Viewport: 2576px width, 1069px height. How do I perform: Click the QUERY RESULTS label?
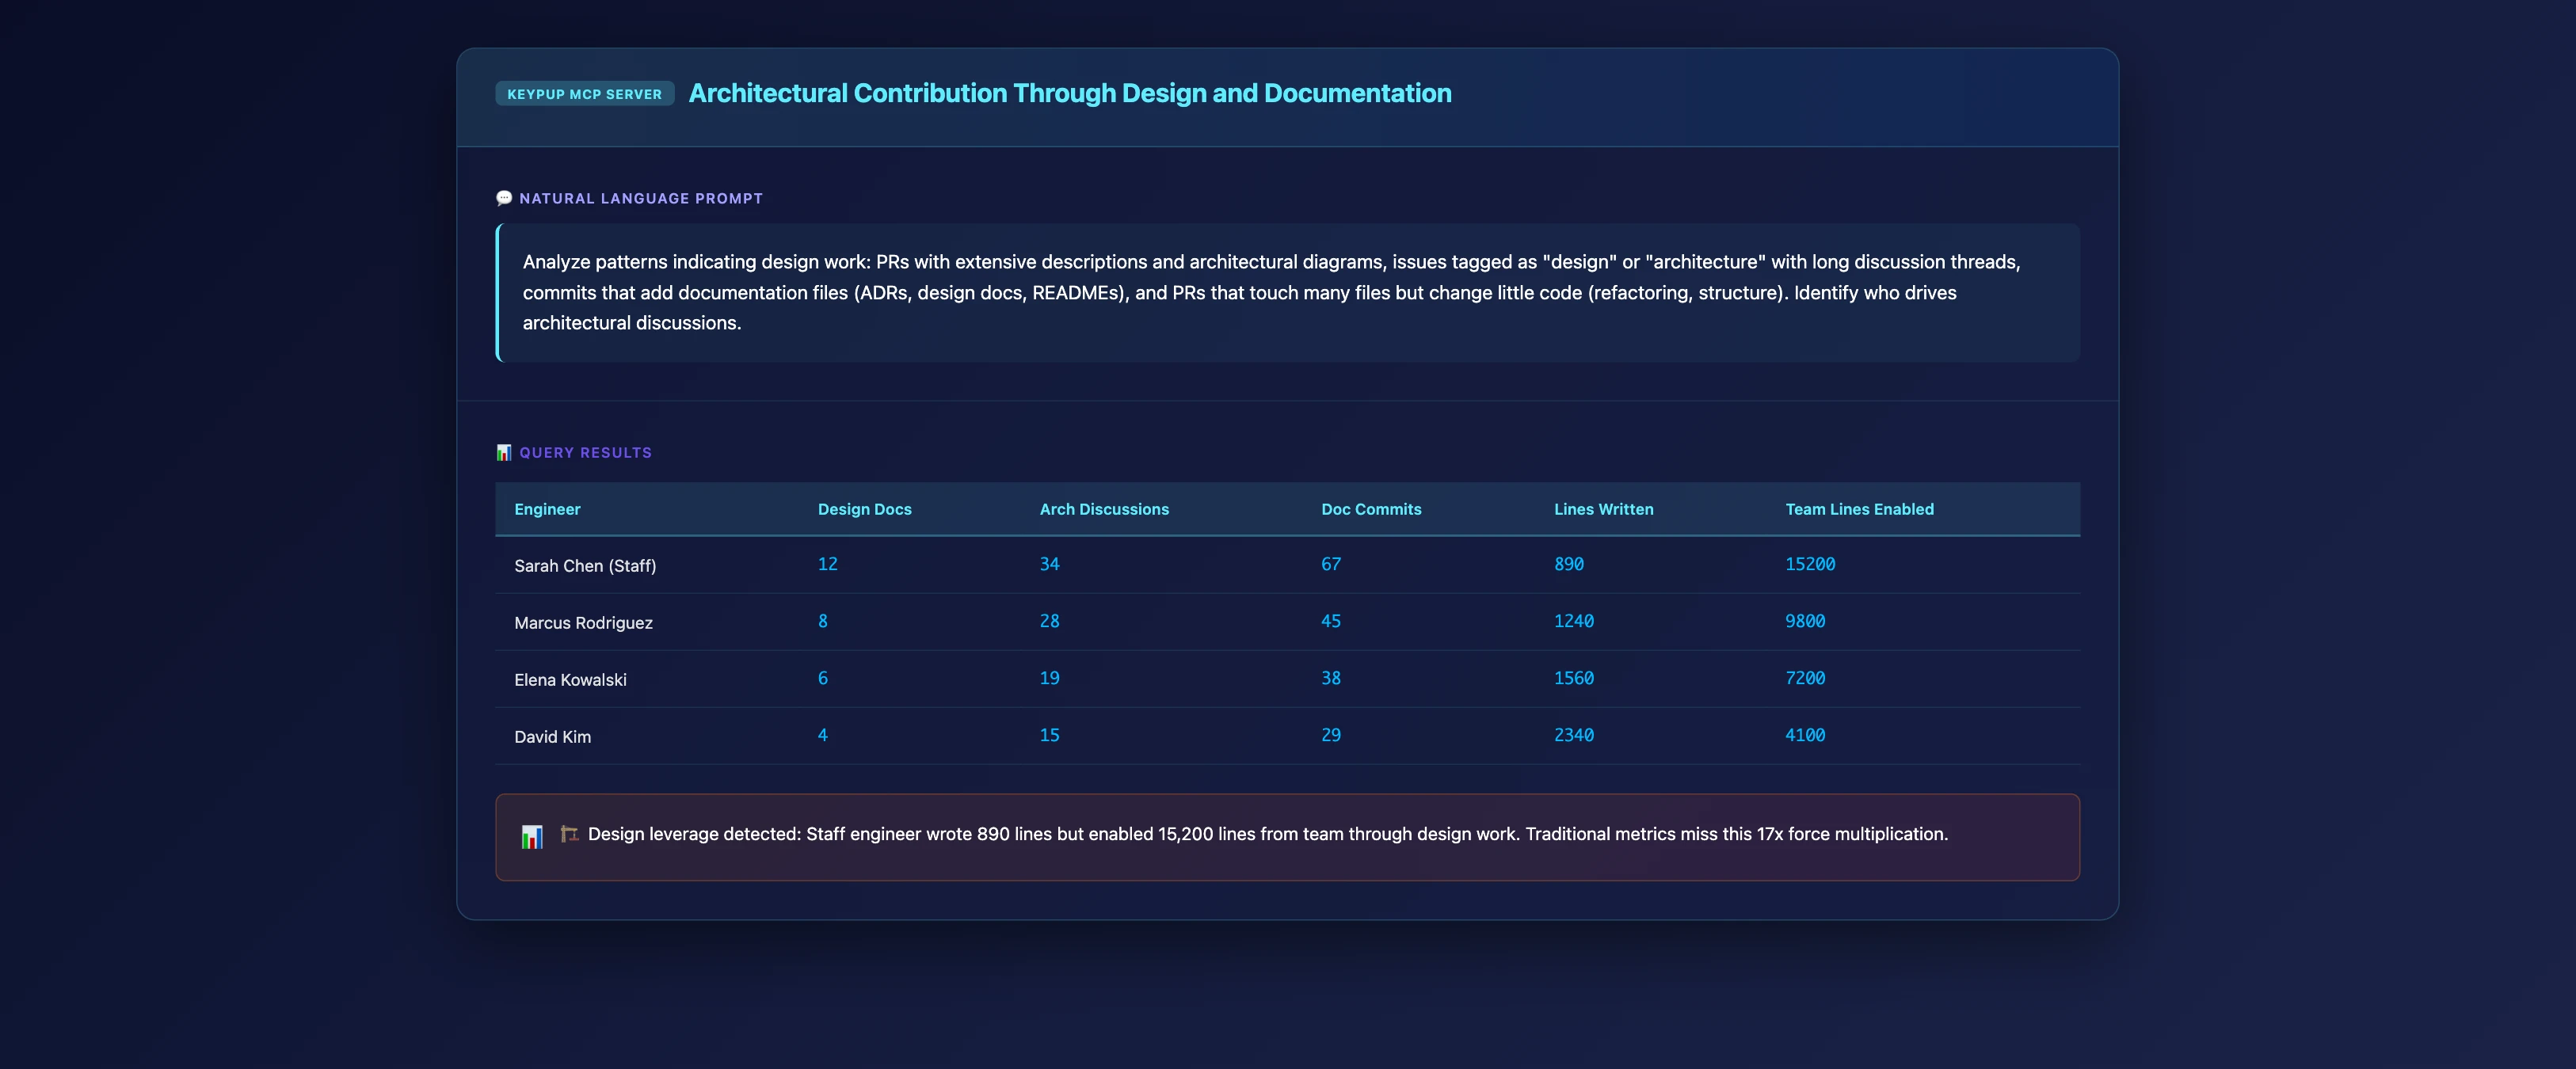click(585, 452)
